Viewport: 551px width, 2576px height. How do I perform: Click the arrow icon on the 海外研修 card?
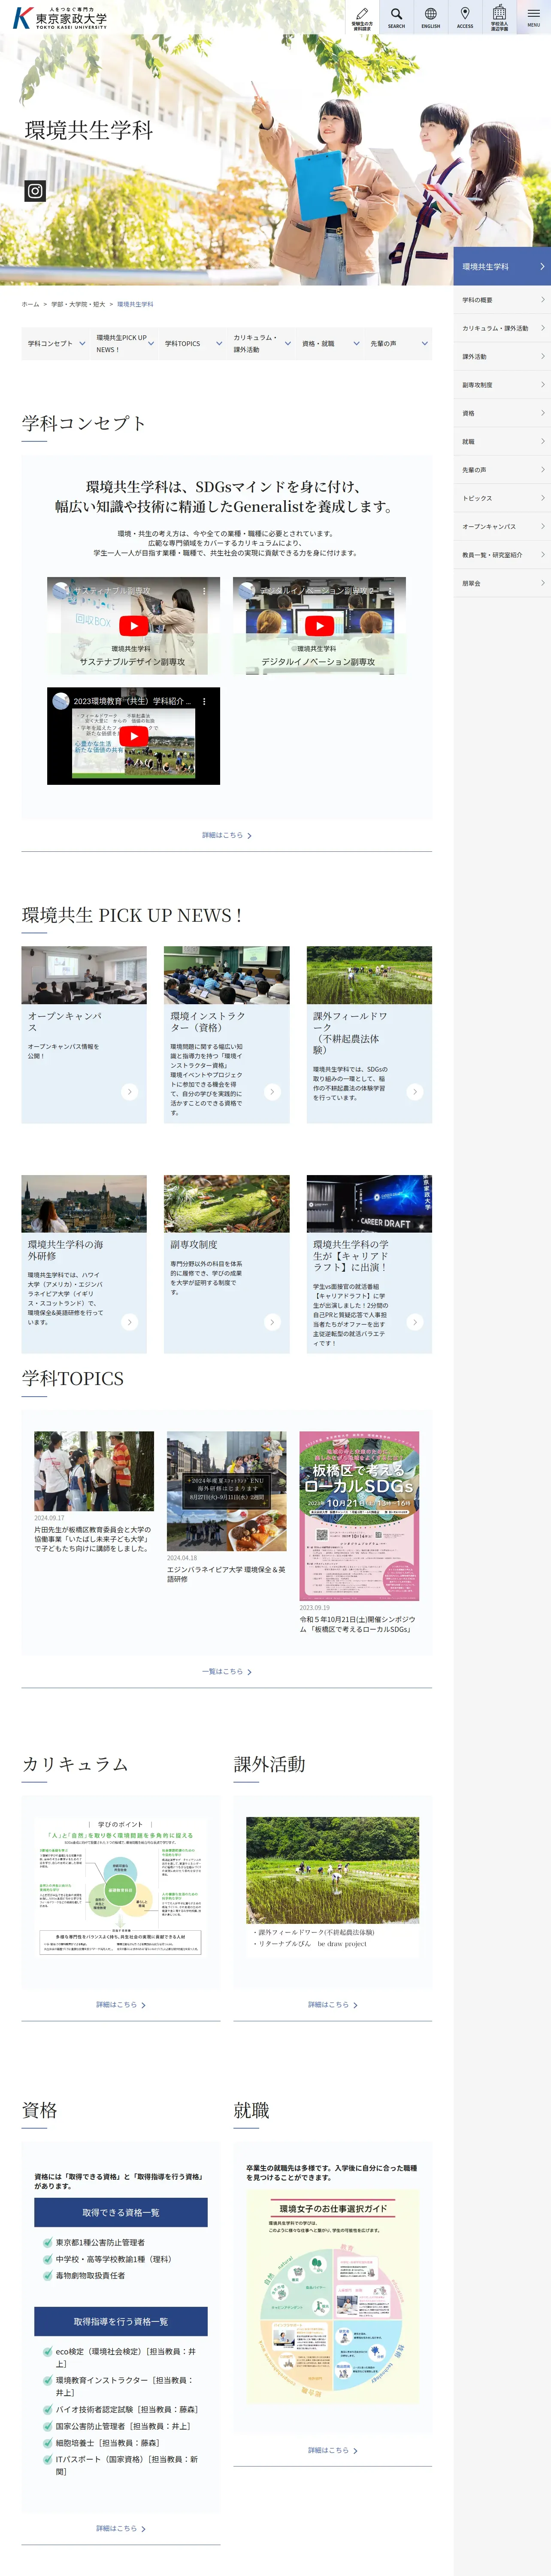click(x=129, y=1322)
